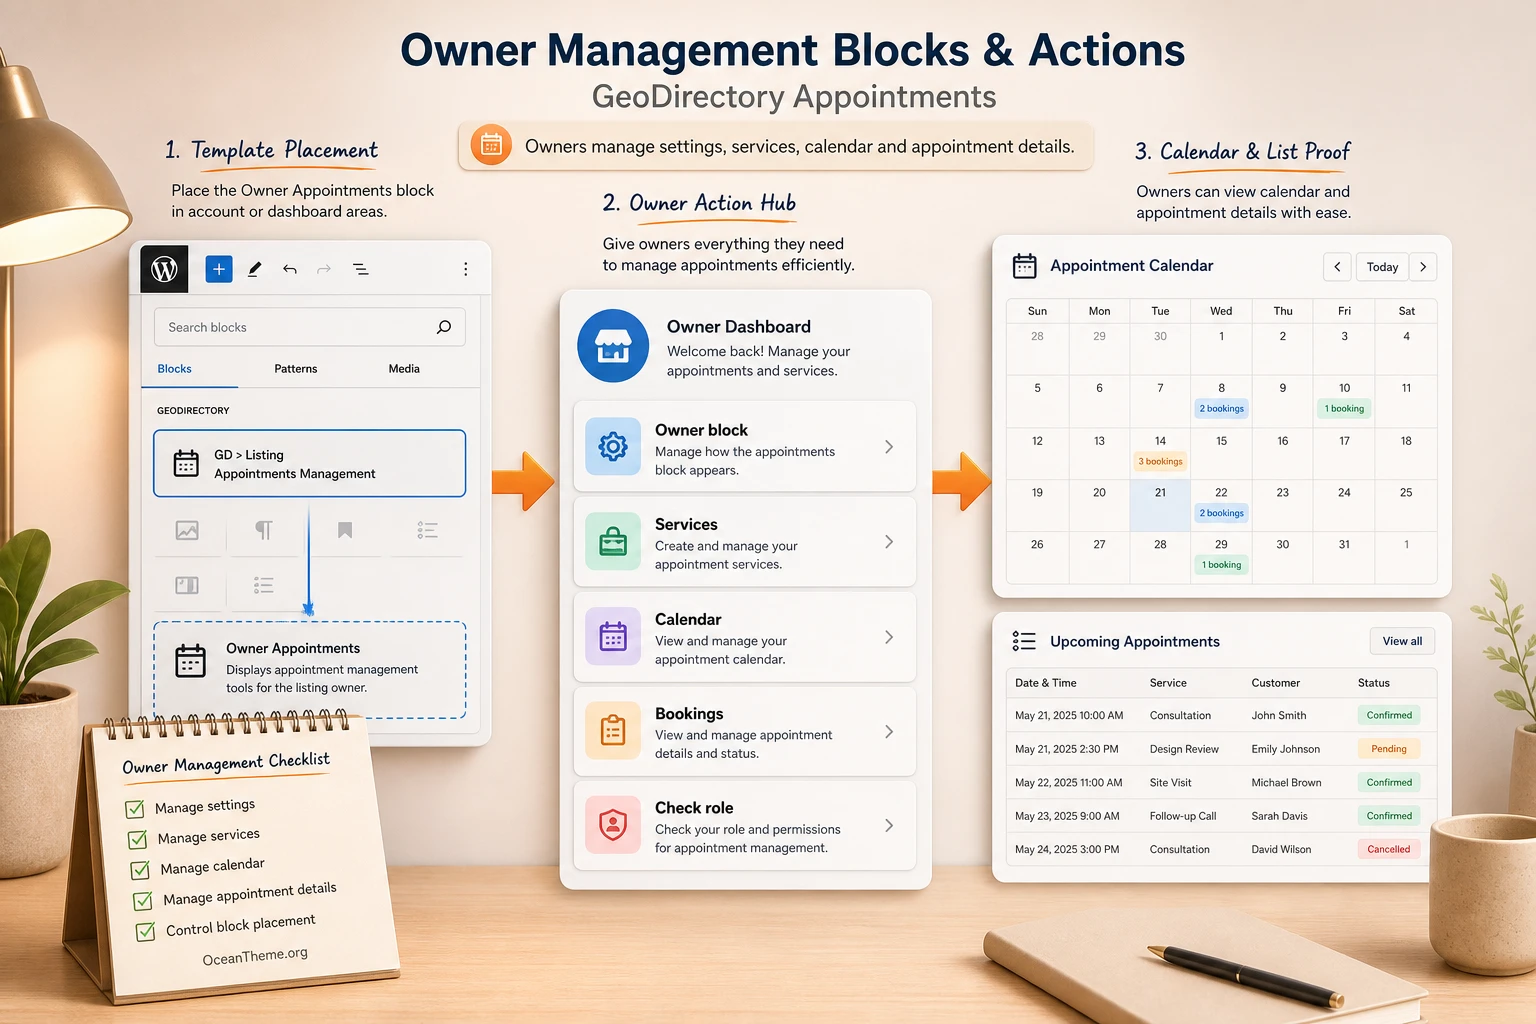Toggle the Manage appointment details checkbox
The height and width of the screenshot is (1024, 1536).
pyautogui.click(x=143, y=901)
